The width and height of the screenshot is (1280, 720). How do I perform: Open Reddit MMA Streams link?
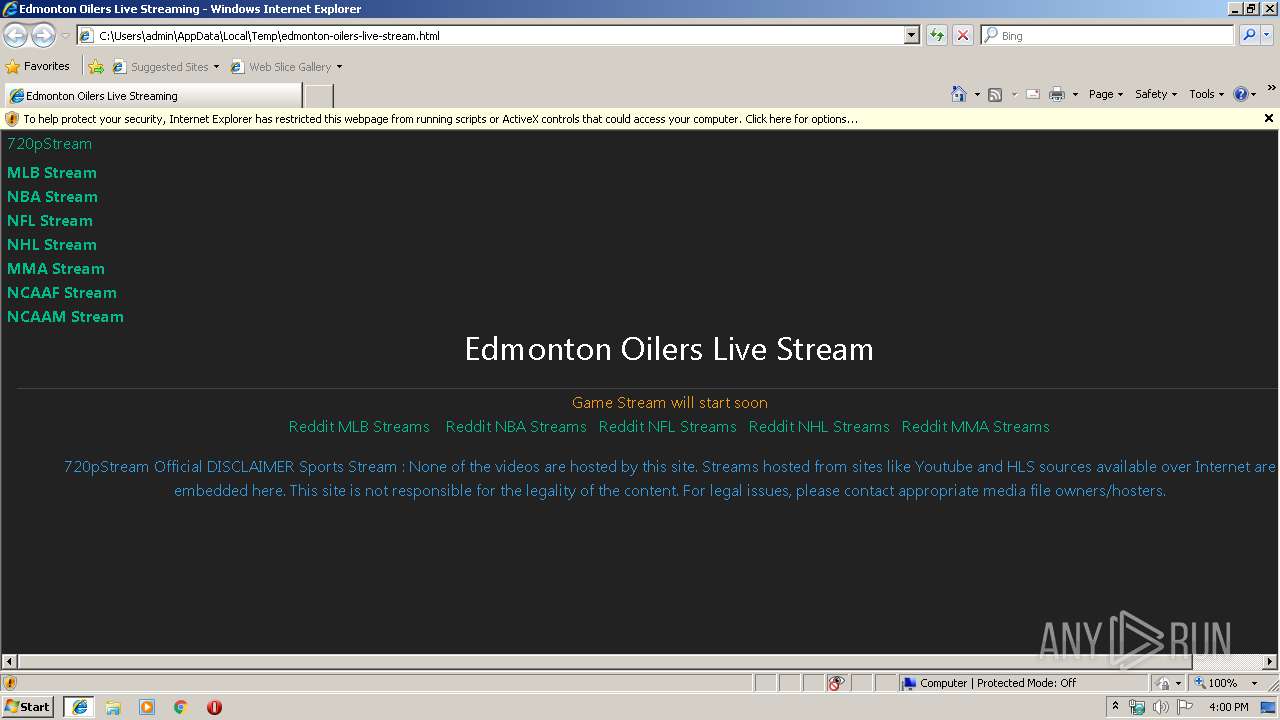pyautogui.click(x=976, y=427)
